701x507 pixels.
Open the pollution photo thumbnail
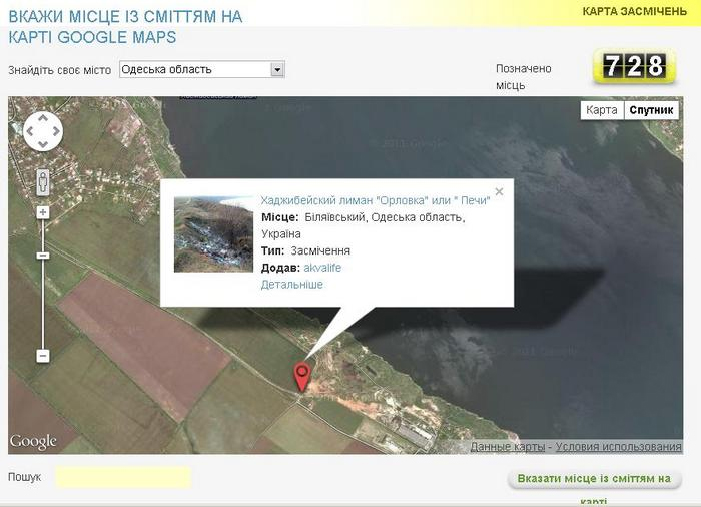click(x=213, y=234)
